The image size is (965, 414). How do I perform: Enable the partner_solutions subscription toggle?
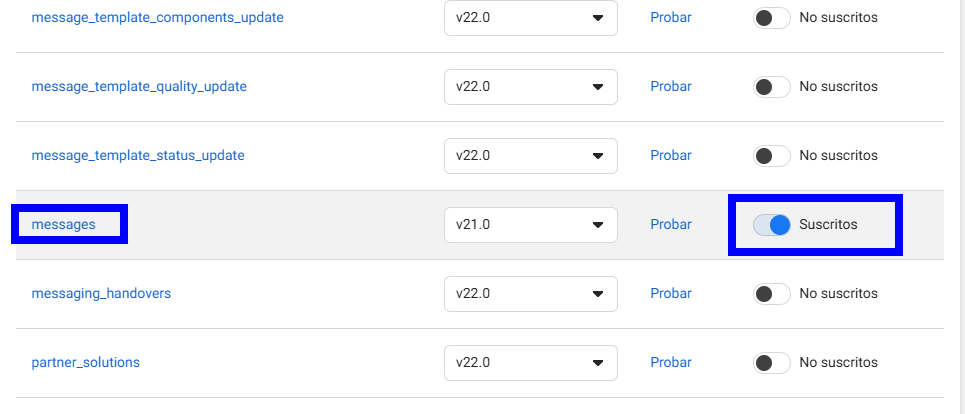pyautogui.click(x=771, y=363)
